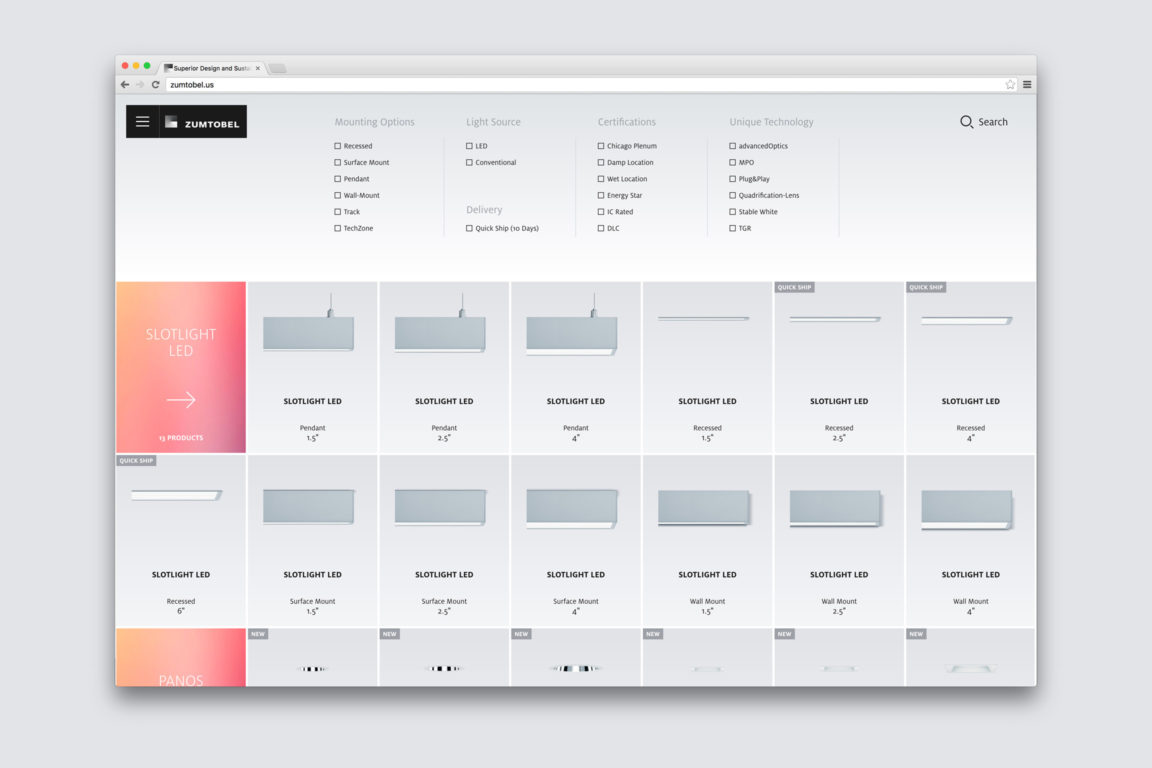Close the Superior Design browser tab

(258, 68)
